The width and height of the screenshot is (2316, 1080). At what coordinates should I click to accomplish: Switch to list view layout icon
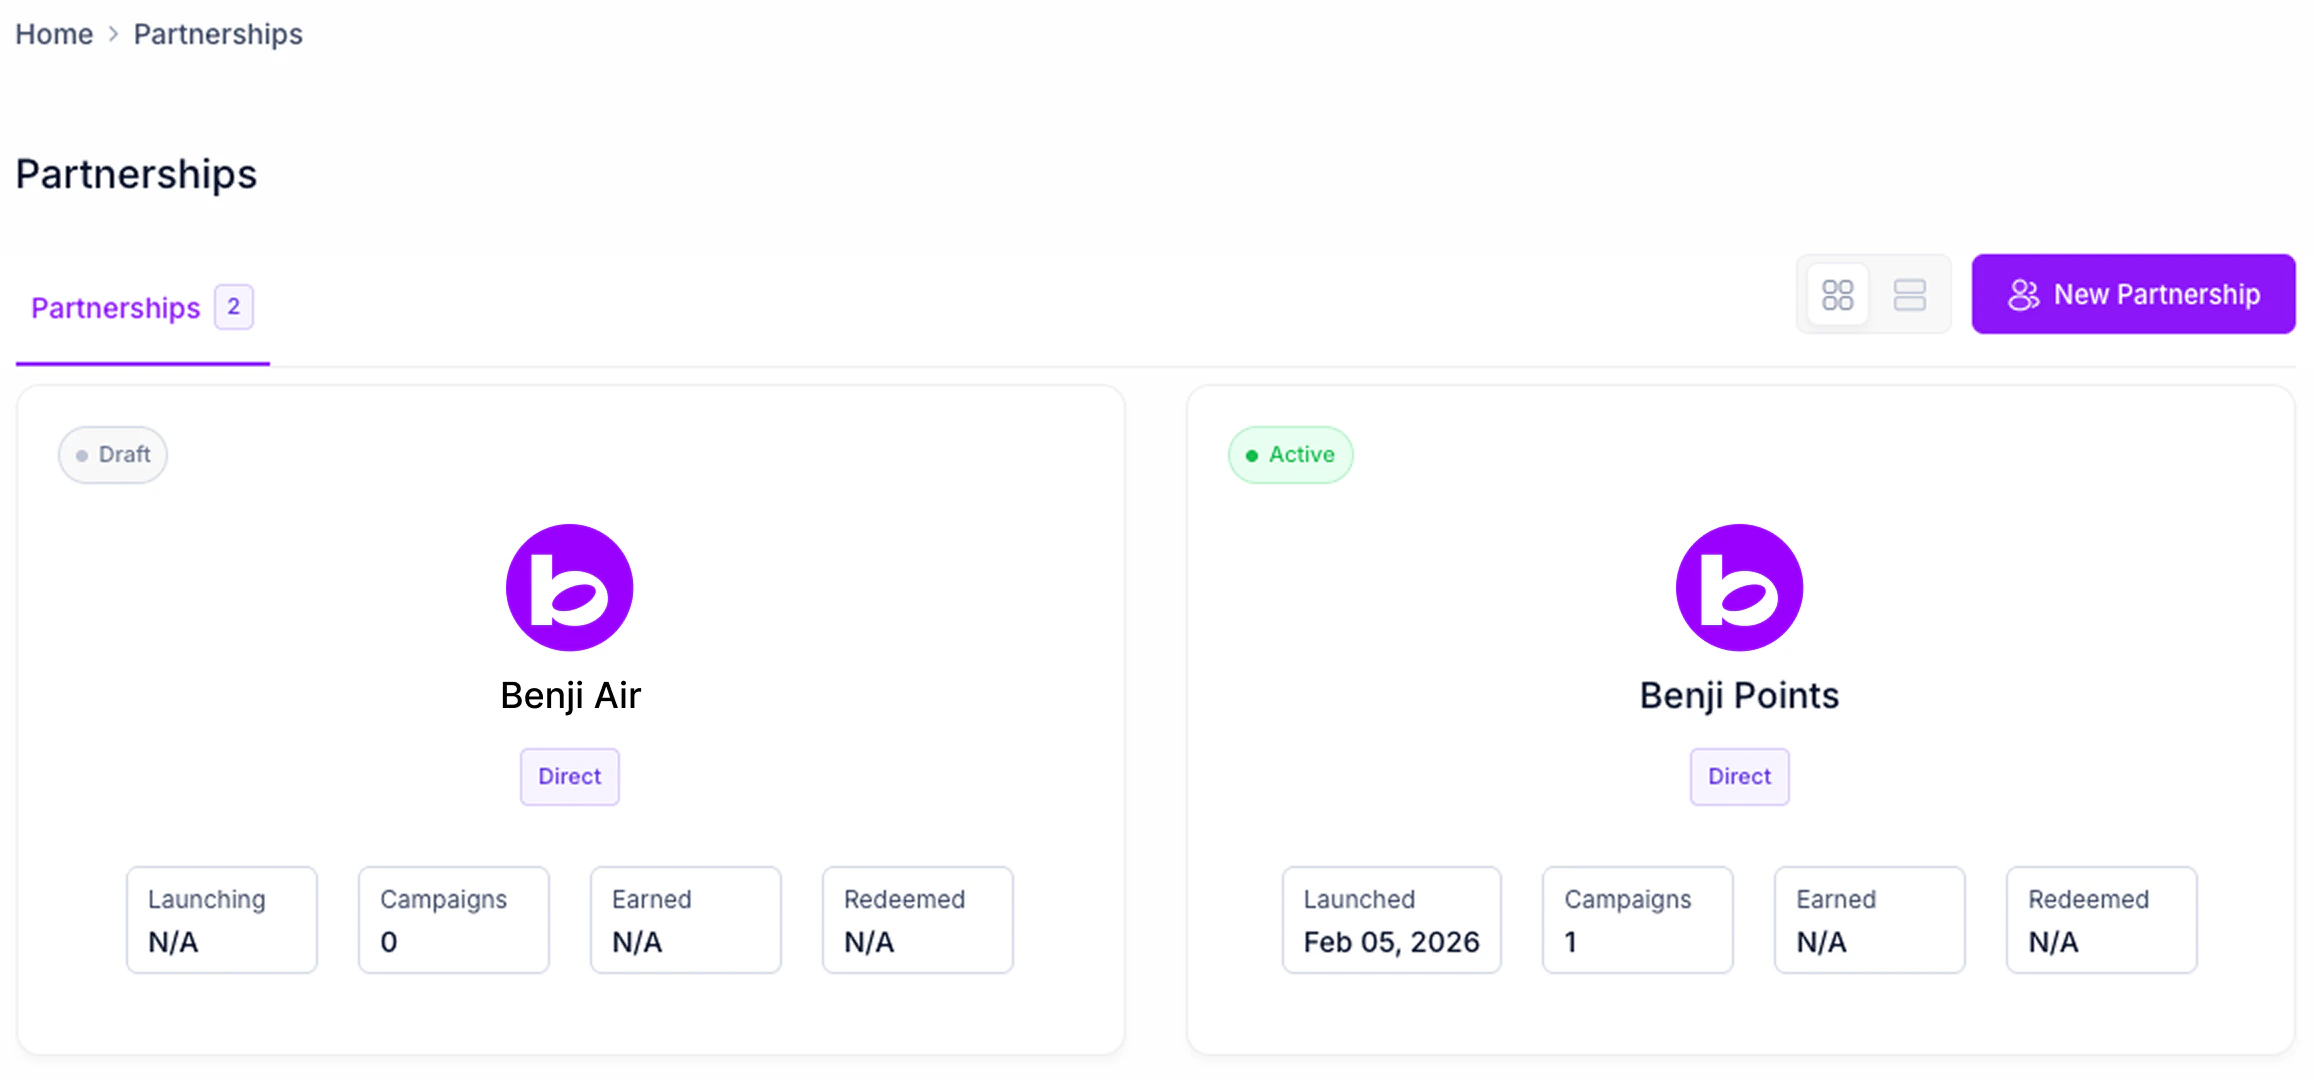pyautogui.click(x=1908, y=293)
